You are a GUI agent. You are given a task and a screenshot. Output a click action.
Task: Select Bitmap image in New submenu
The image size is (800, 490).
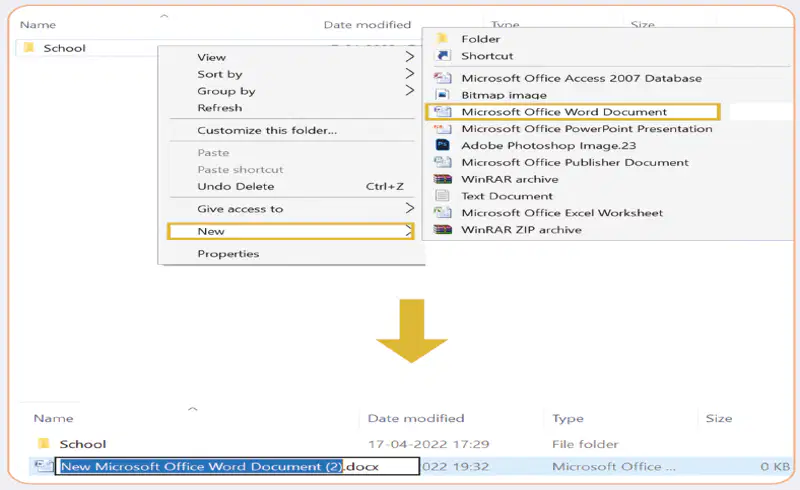pos(504,95)
